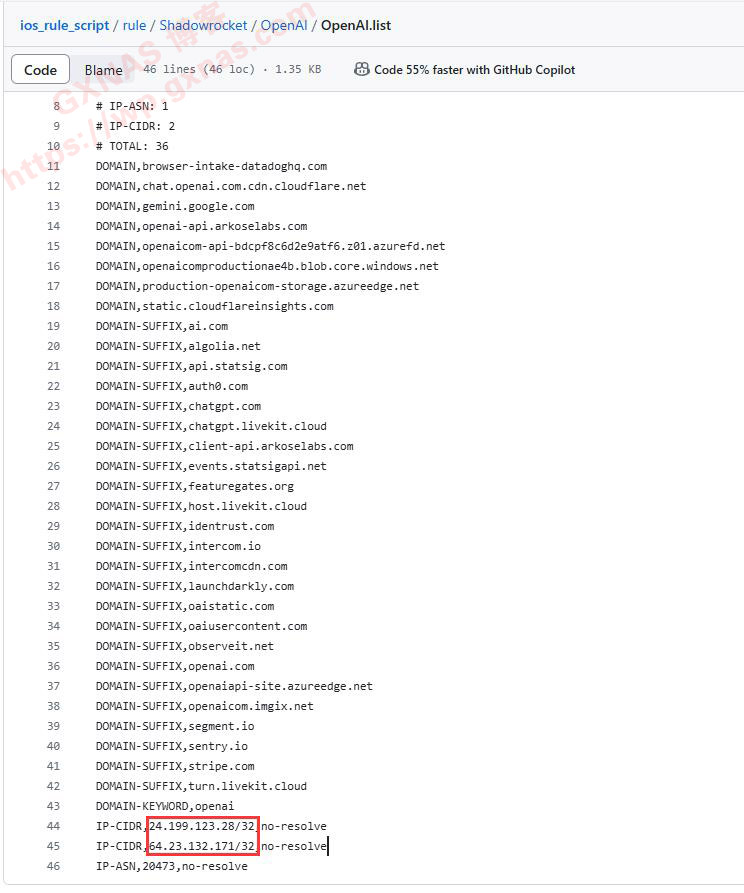Select line number 45
744x893 pixels.
[53, 846]
